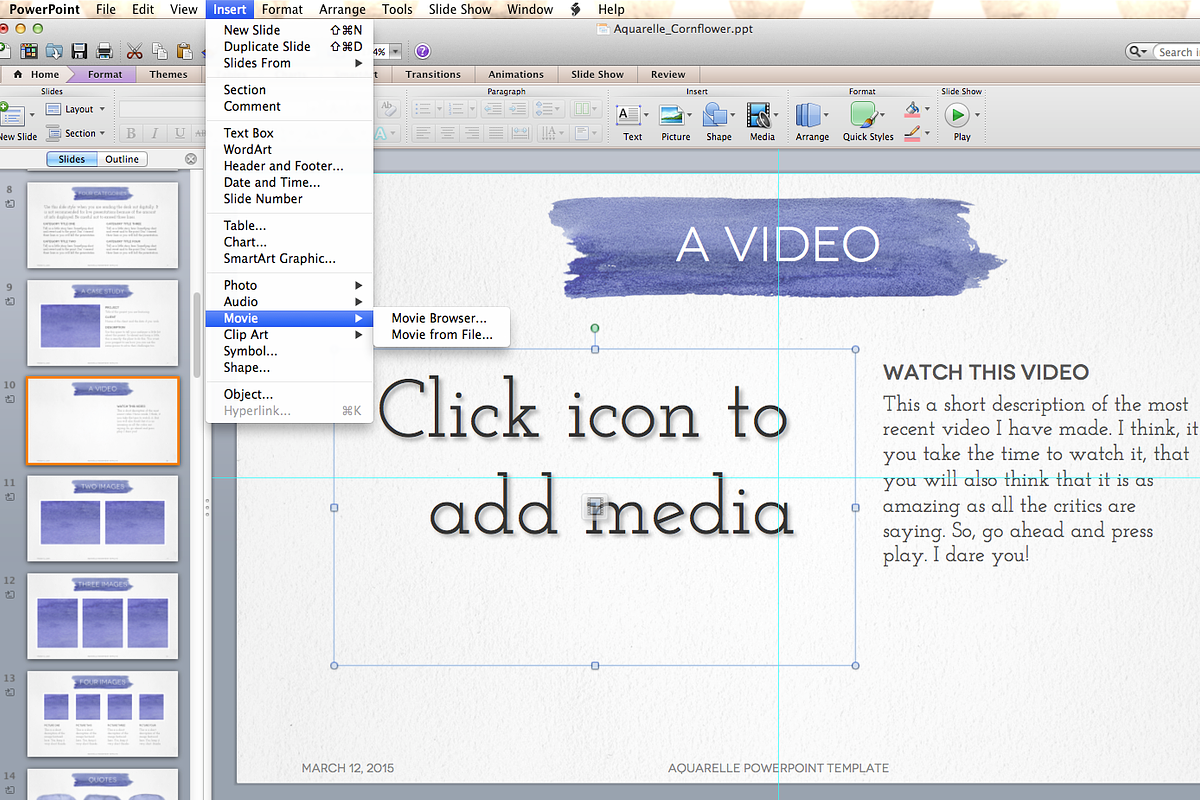
Task: Open the Themes ribbon tab
Action: (x=169, y=74)
